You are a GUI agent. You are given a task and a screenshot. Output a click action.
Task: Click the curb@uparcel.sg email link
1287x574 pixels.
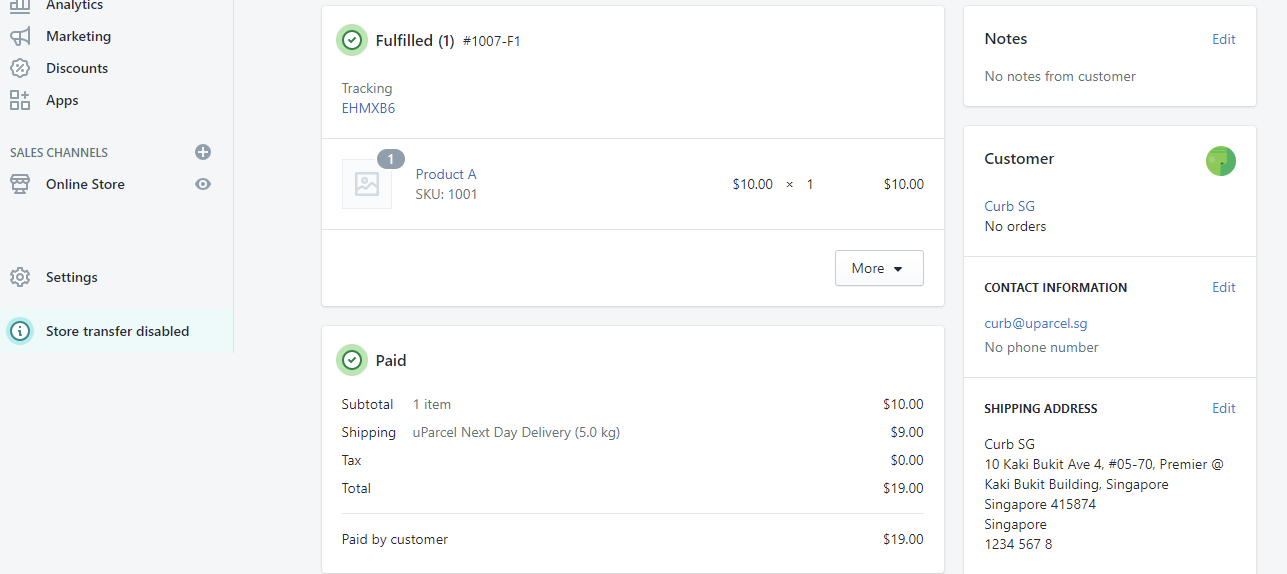[x=1035, y=323]
